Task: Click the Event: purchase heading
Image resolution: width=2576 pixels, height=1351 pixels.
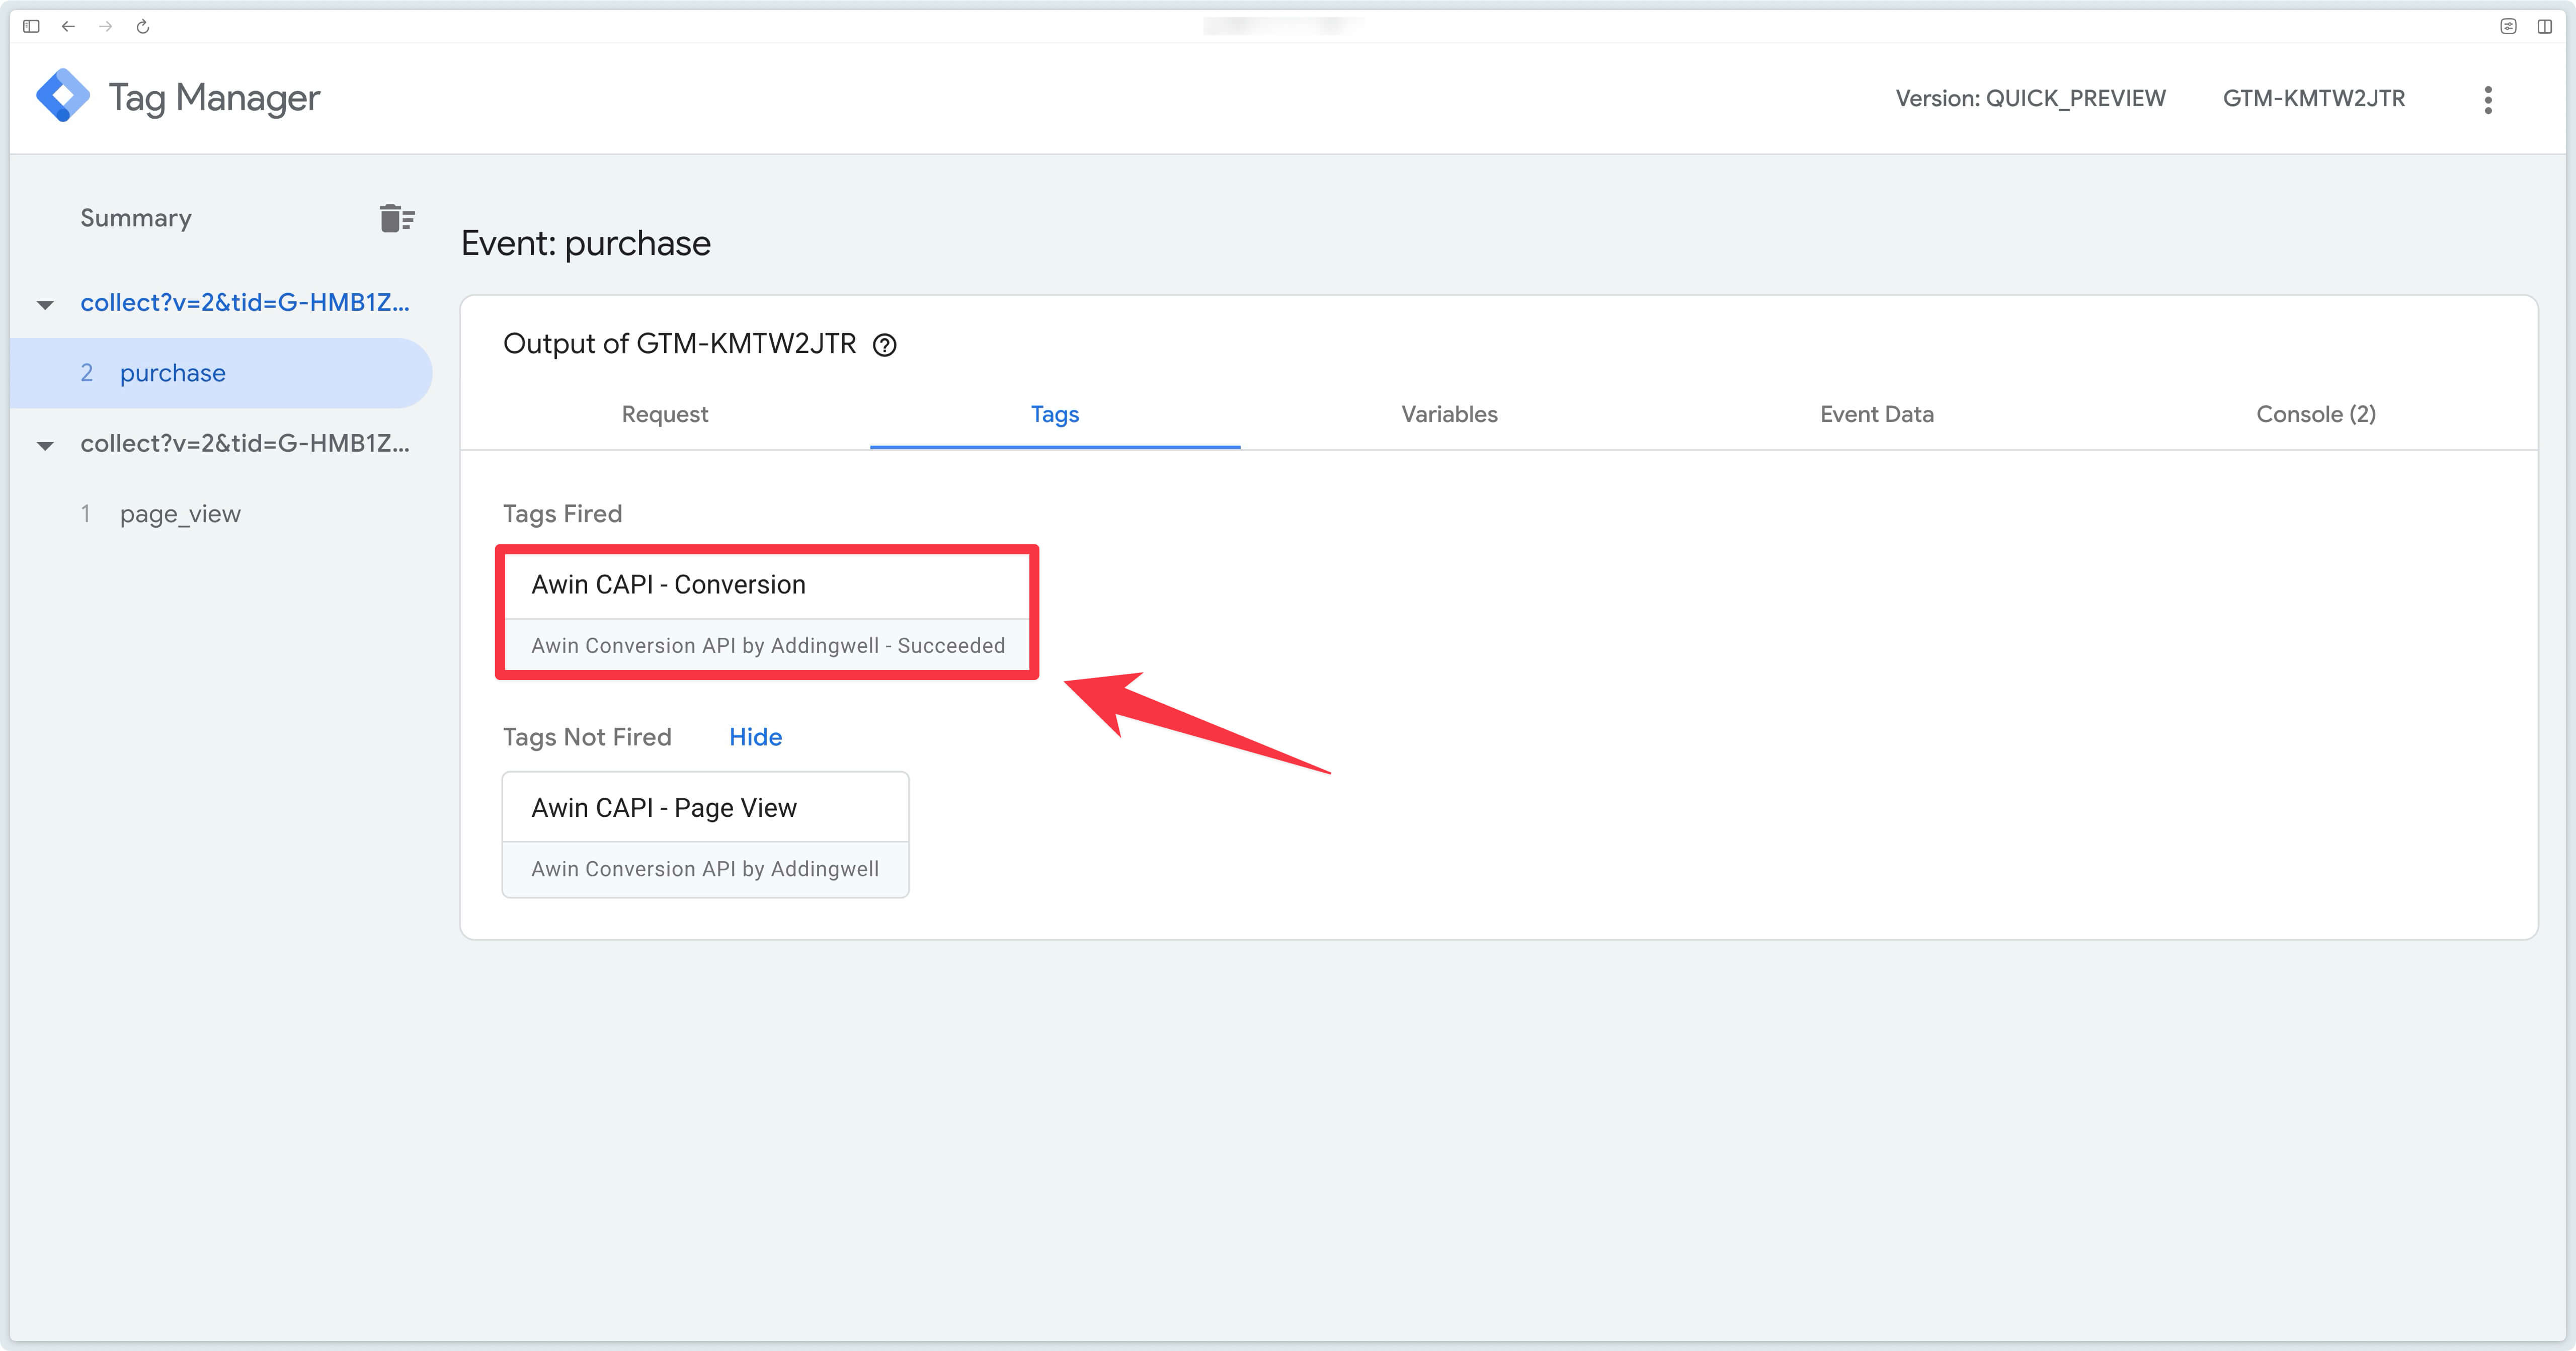Action: [586, 243]
